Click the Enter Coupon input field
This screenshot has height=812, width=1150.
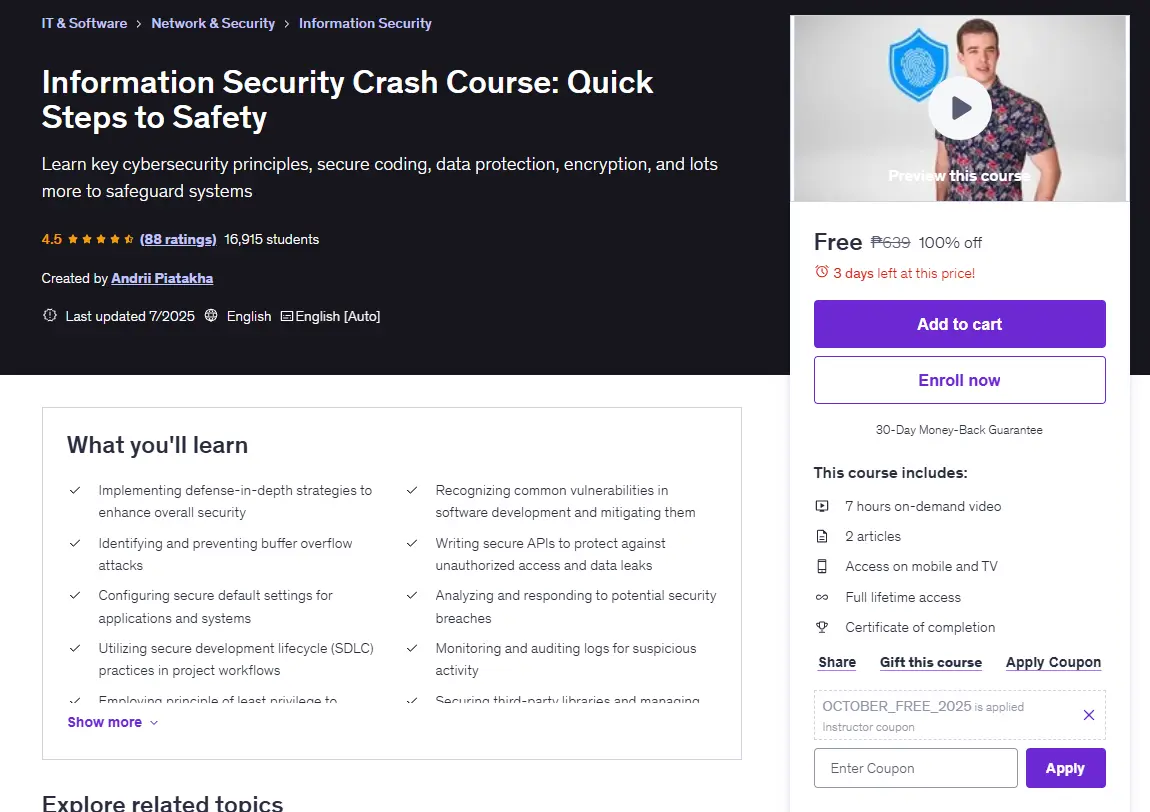915,768
